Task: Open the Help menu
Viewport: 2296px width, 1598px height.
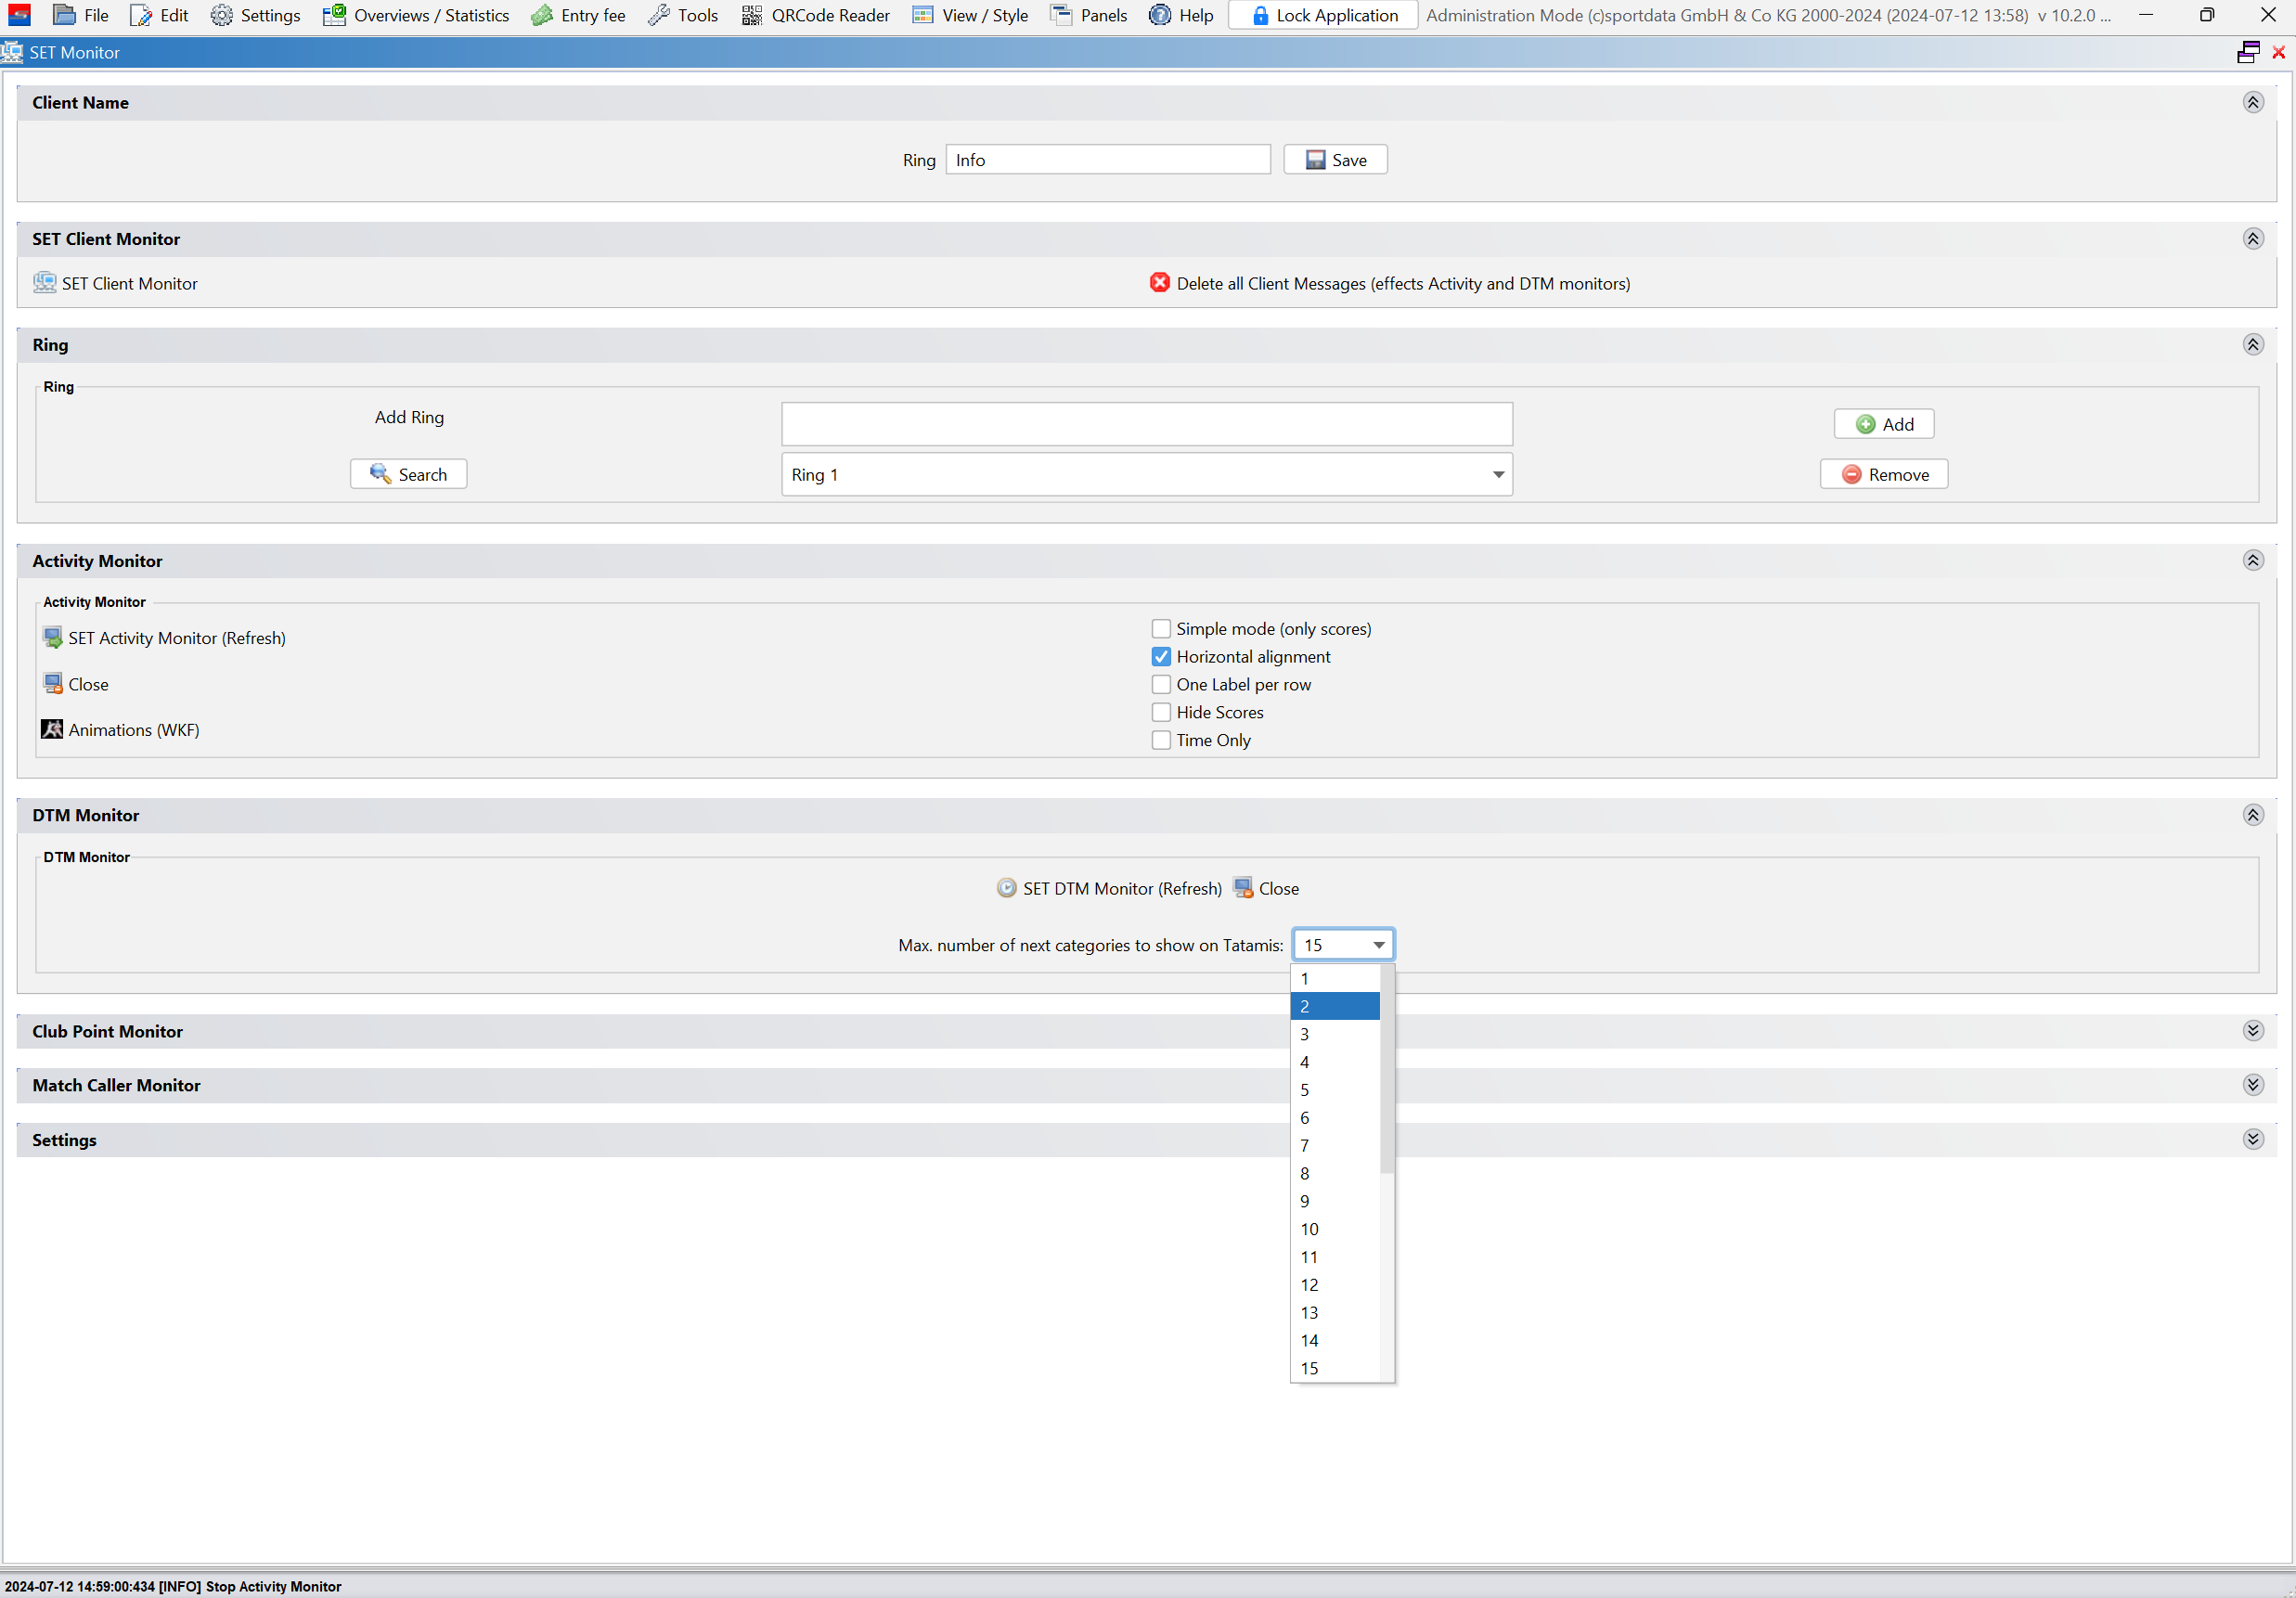Action: pos(1181,15)
